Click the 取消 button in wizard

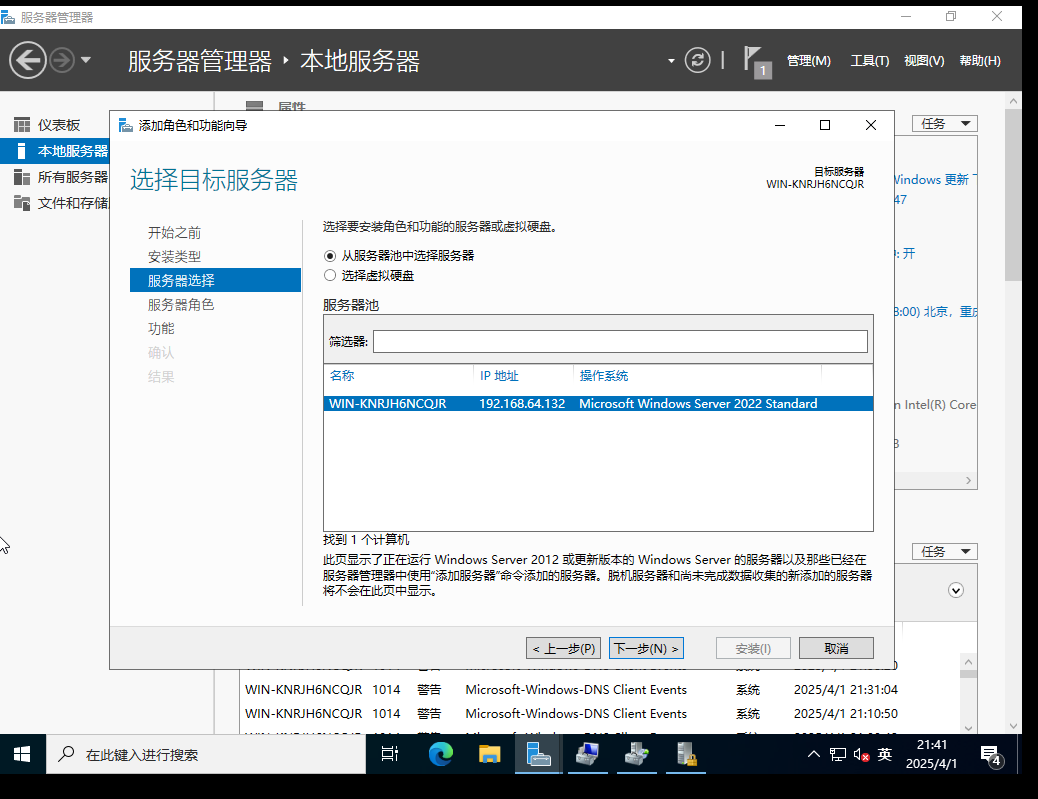[x=836, y=648]
